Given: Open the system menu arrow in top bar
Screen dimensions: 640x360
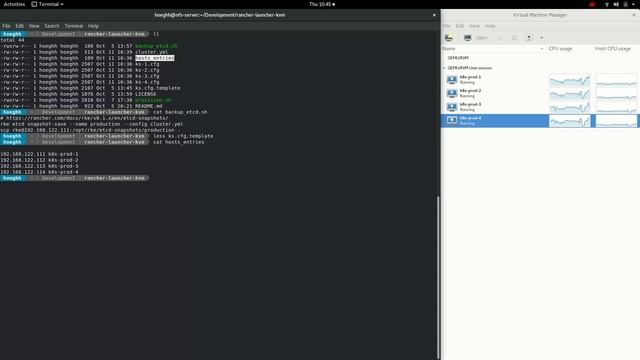Looking at the screenshot, I should point(634,4).
